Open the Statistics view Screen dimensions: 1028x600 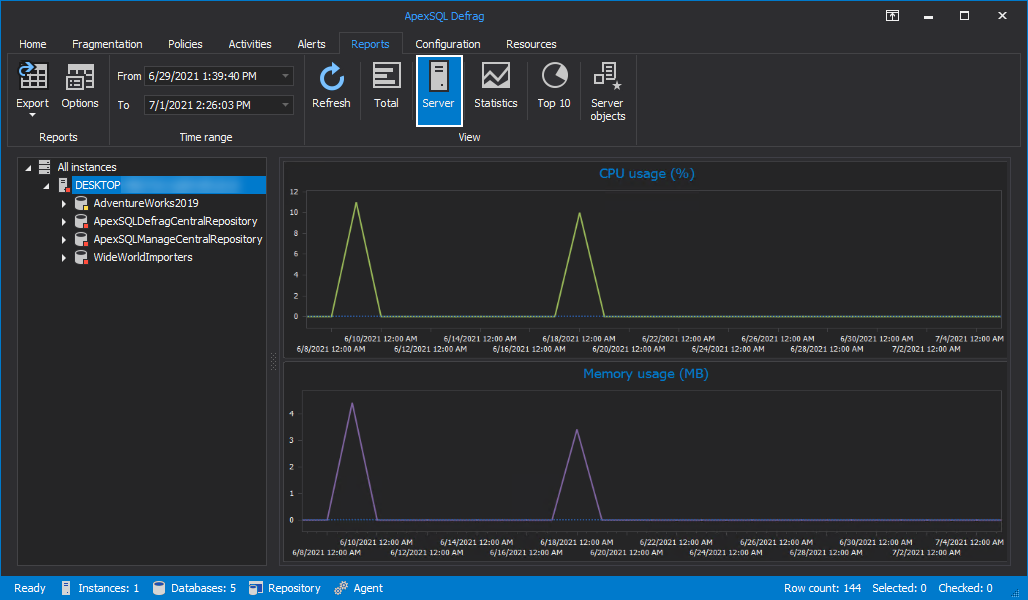pos(496,87)
